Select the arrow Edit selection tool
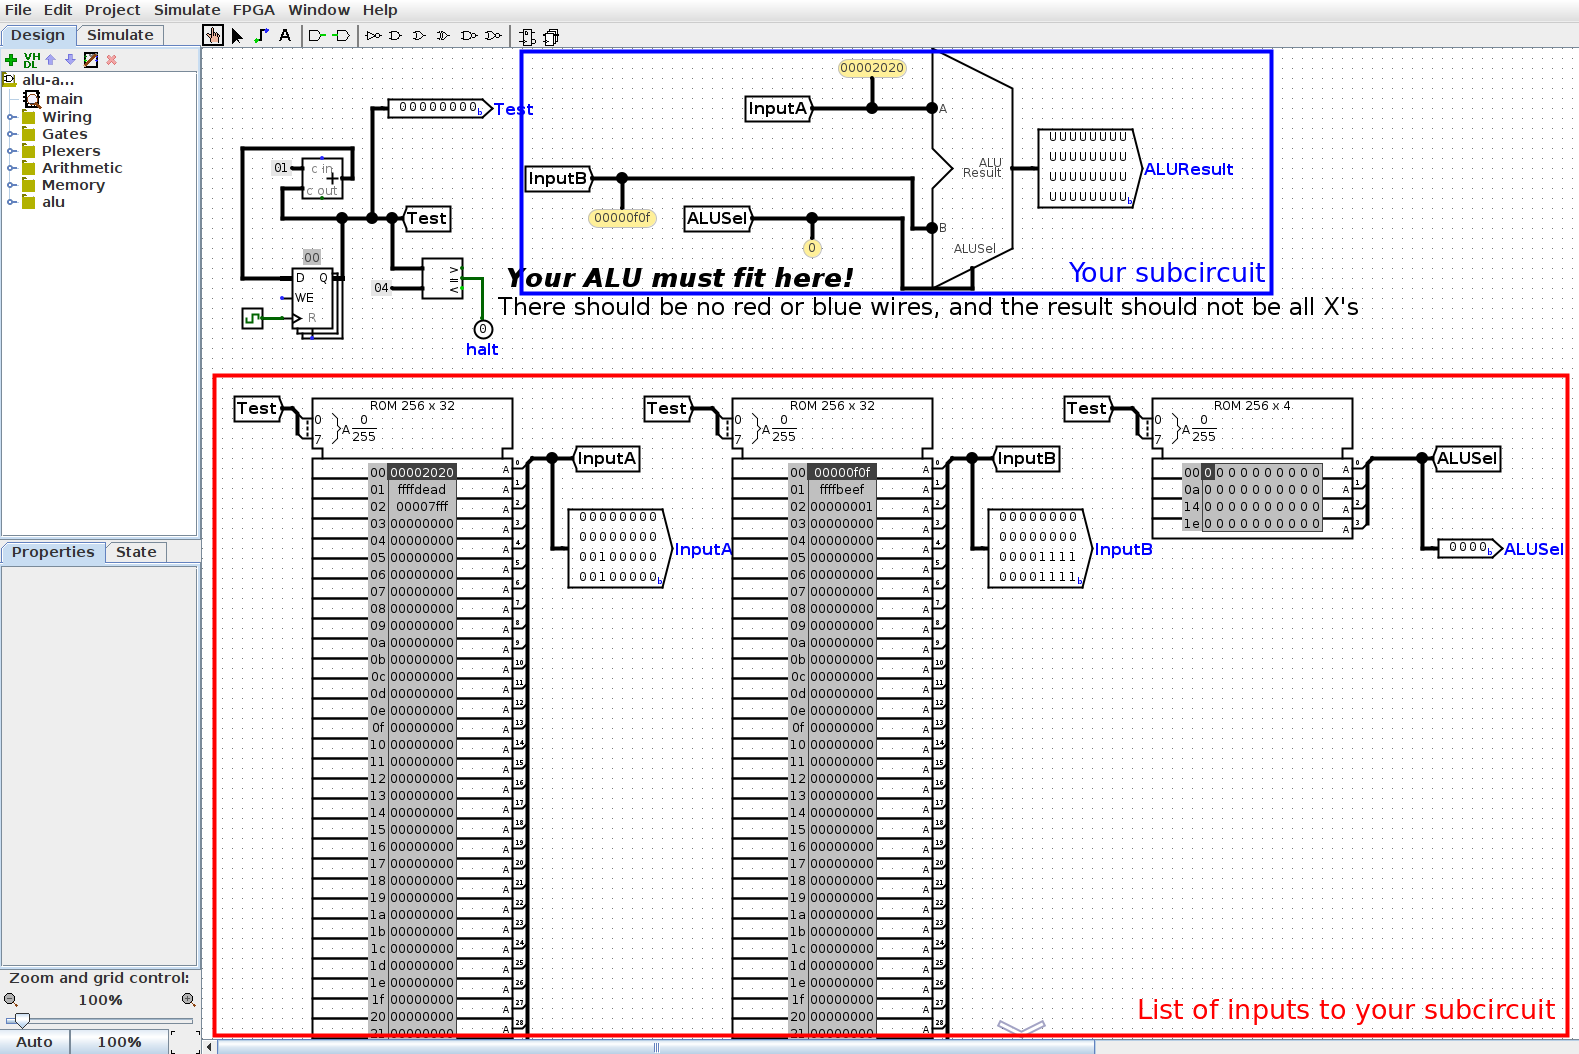 tap(237, 36)
